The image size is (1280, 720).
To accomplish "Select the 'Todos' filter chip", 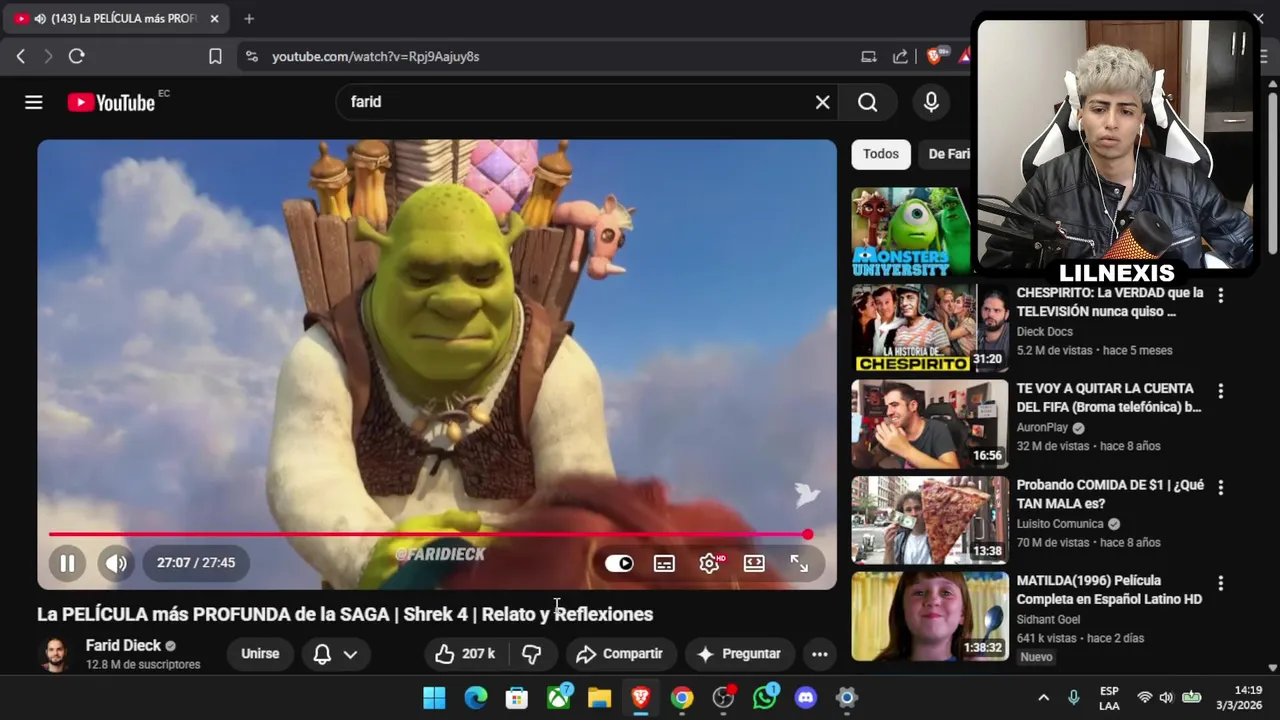I will click(x=881, y=154).
